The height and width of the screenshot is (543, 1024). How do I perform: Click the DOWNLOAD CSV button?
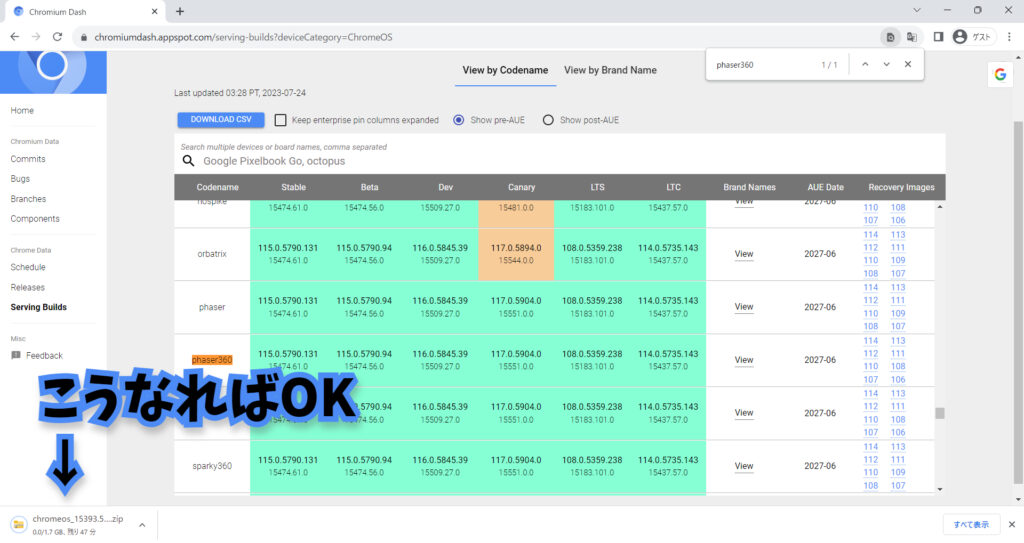click(x=221, y=120)
